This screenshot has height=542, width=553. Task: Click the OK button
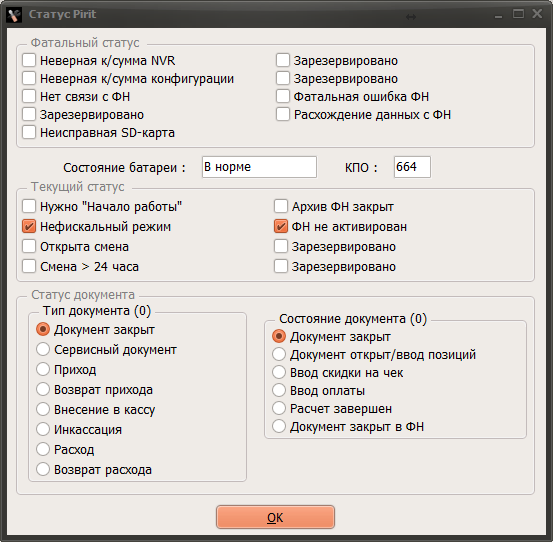[x=275, y=517]
